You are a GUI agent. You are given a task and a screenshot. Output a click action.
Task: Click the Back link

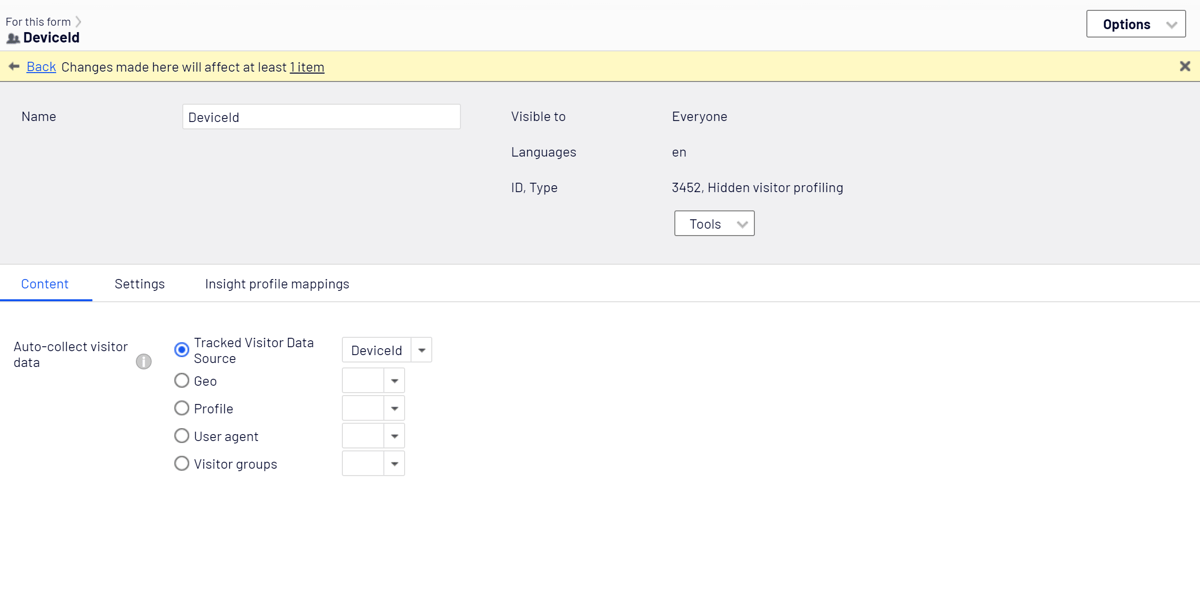41,67
